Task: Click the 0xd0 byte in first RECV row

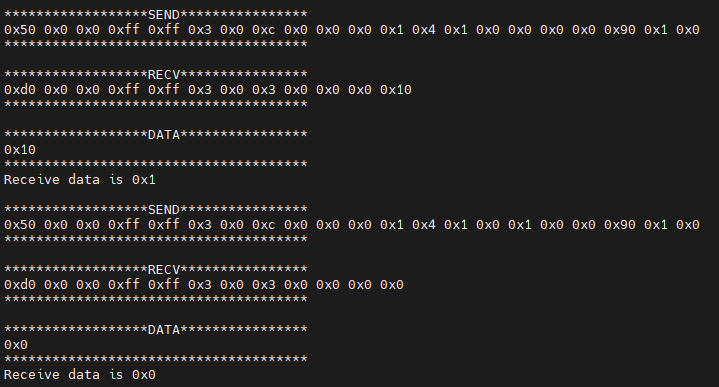Action: [20, 90]
